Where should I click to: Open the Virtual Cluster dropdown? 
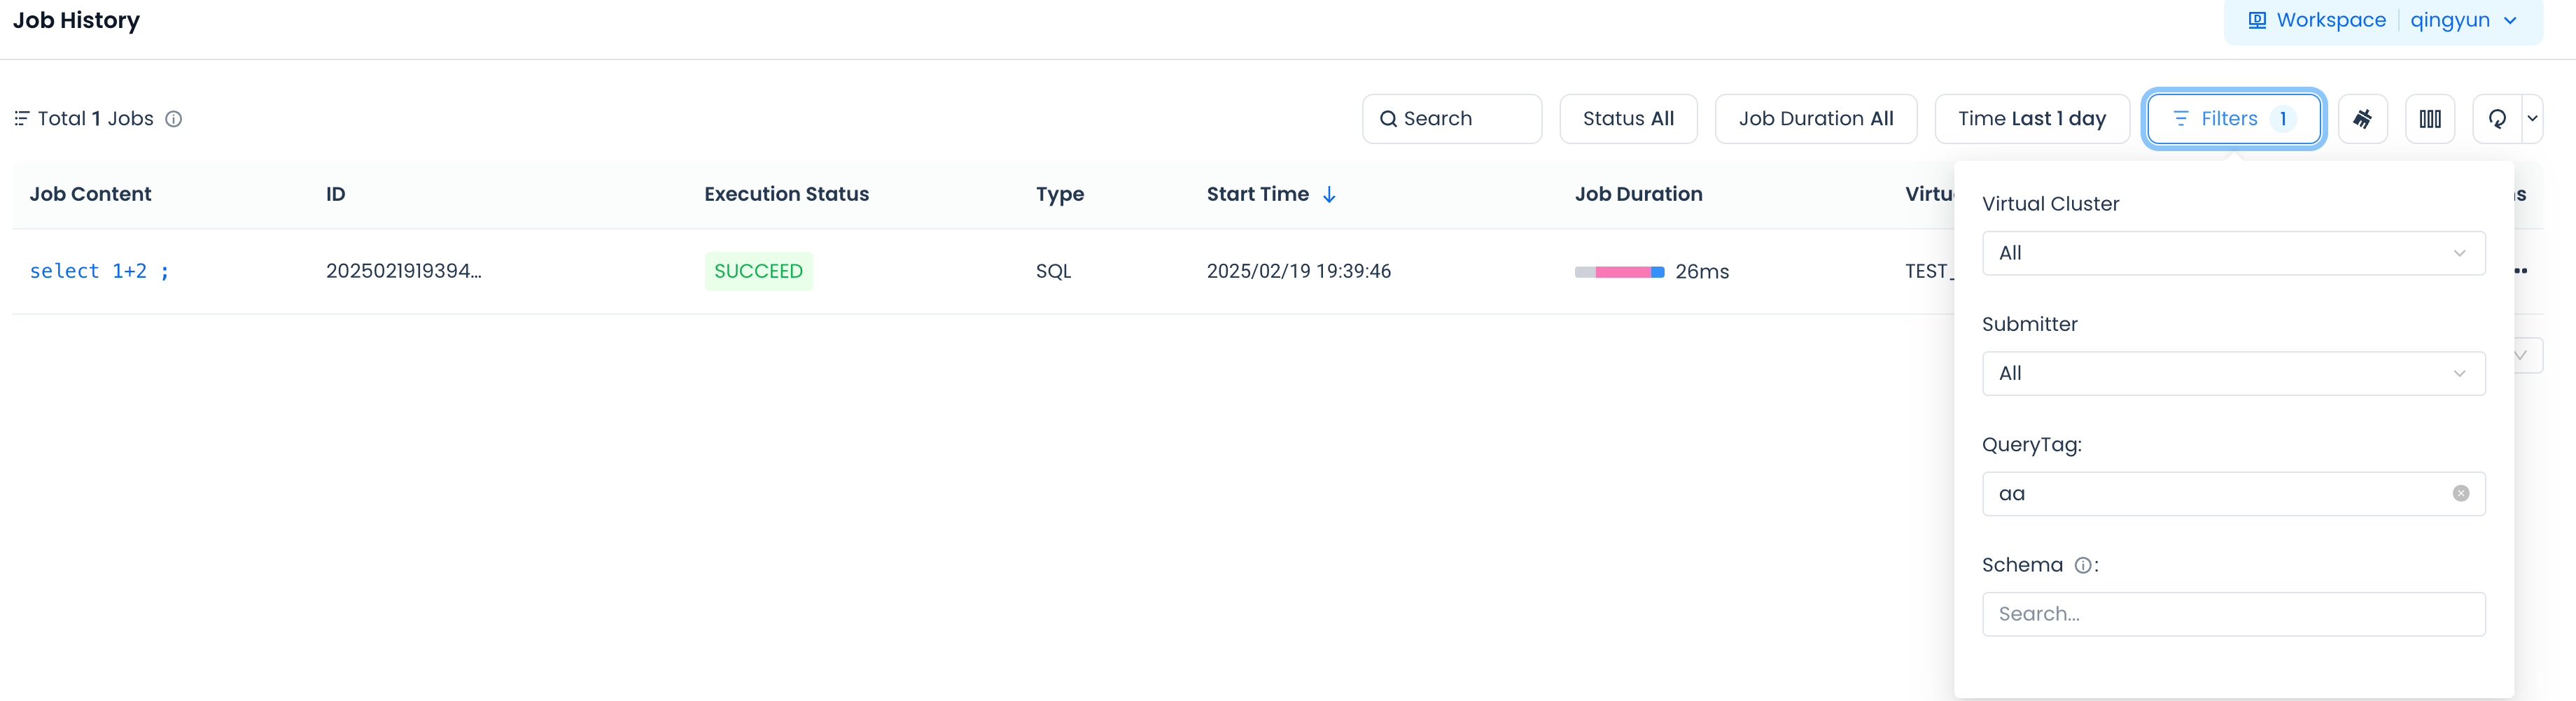coord(2232,253)
